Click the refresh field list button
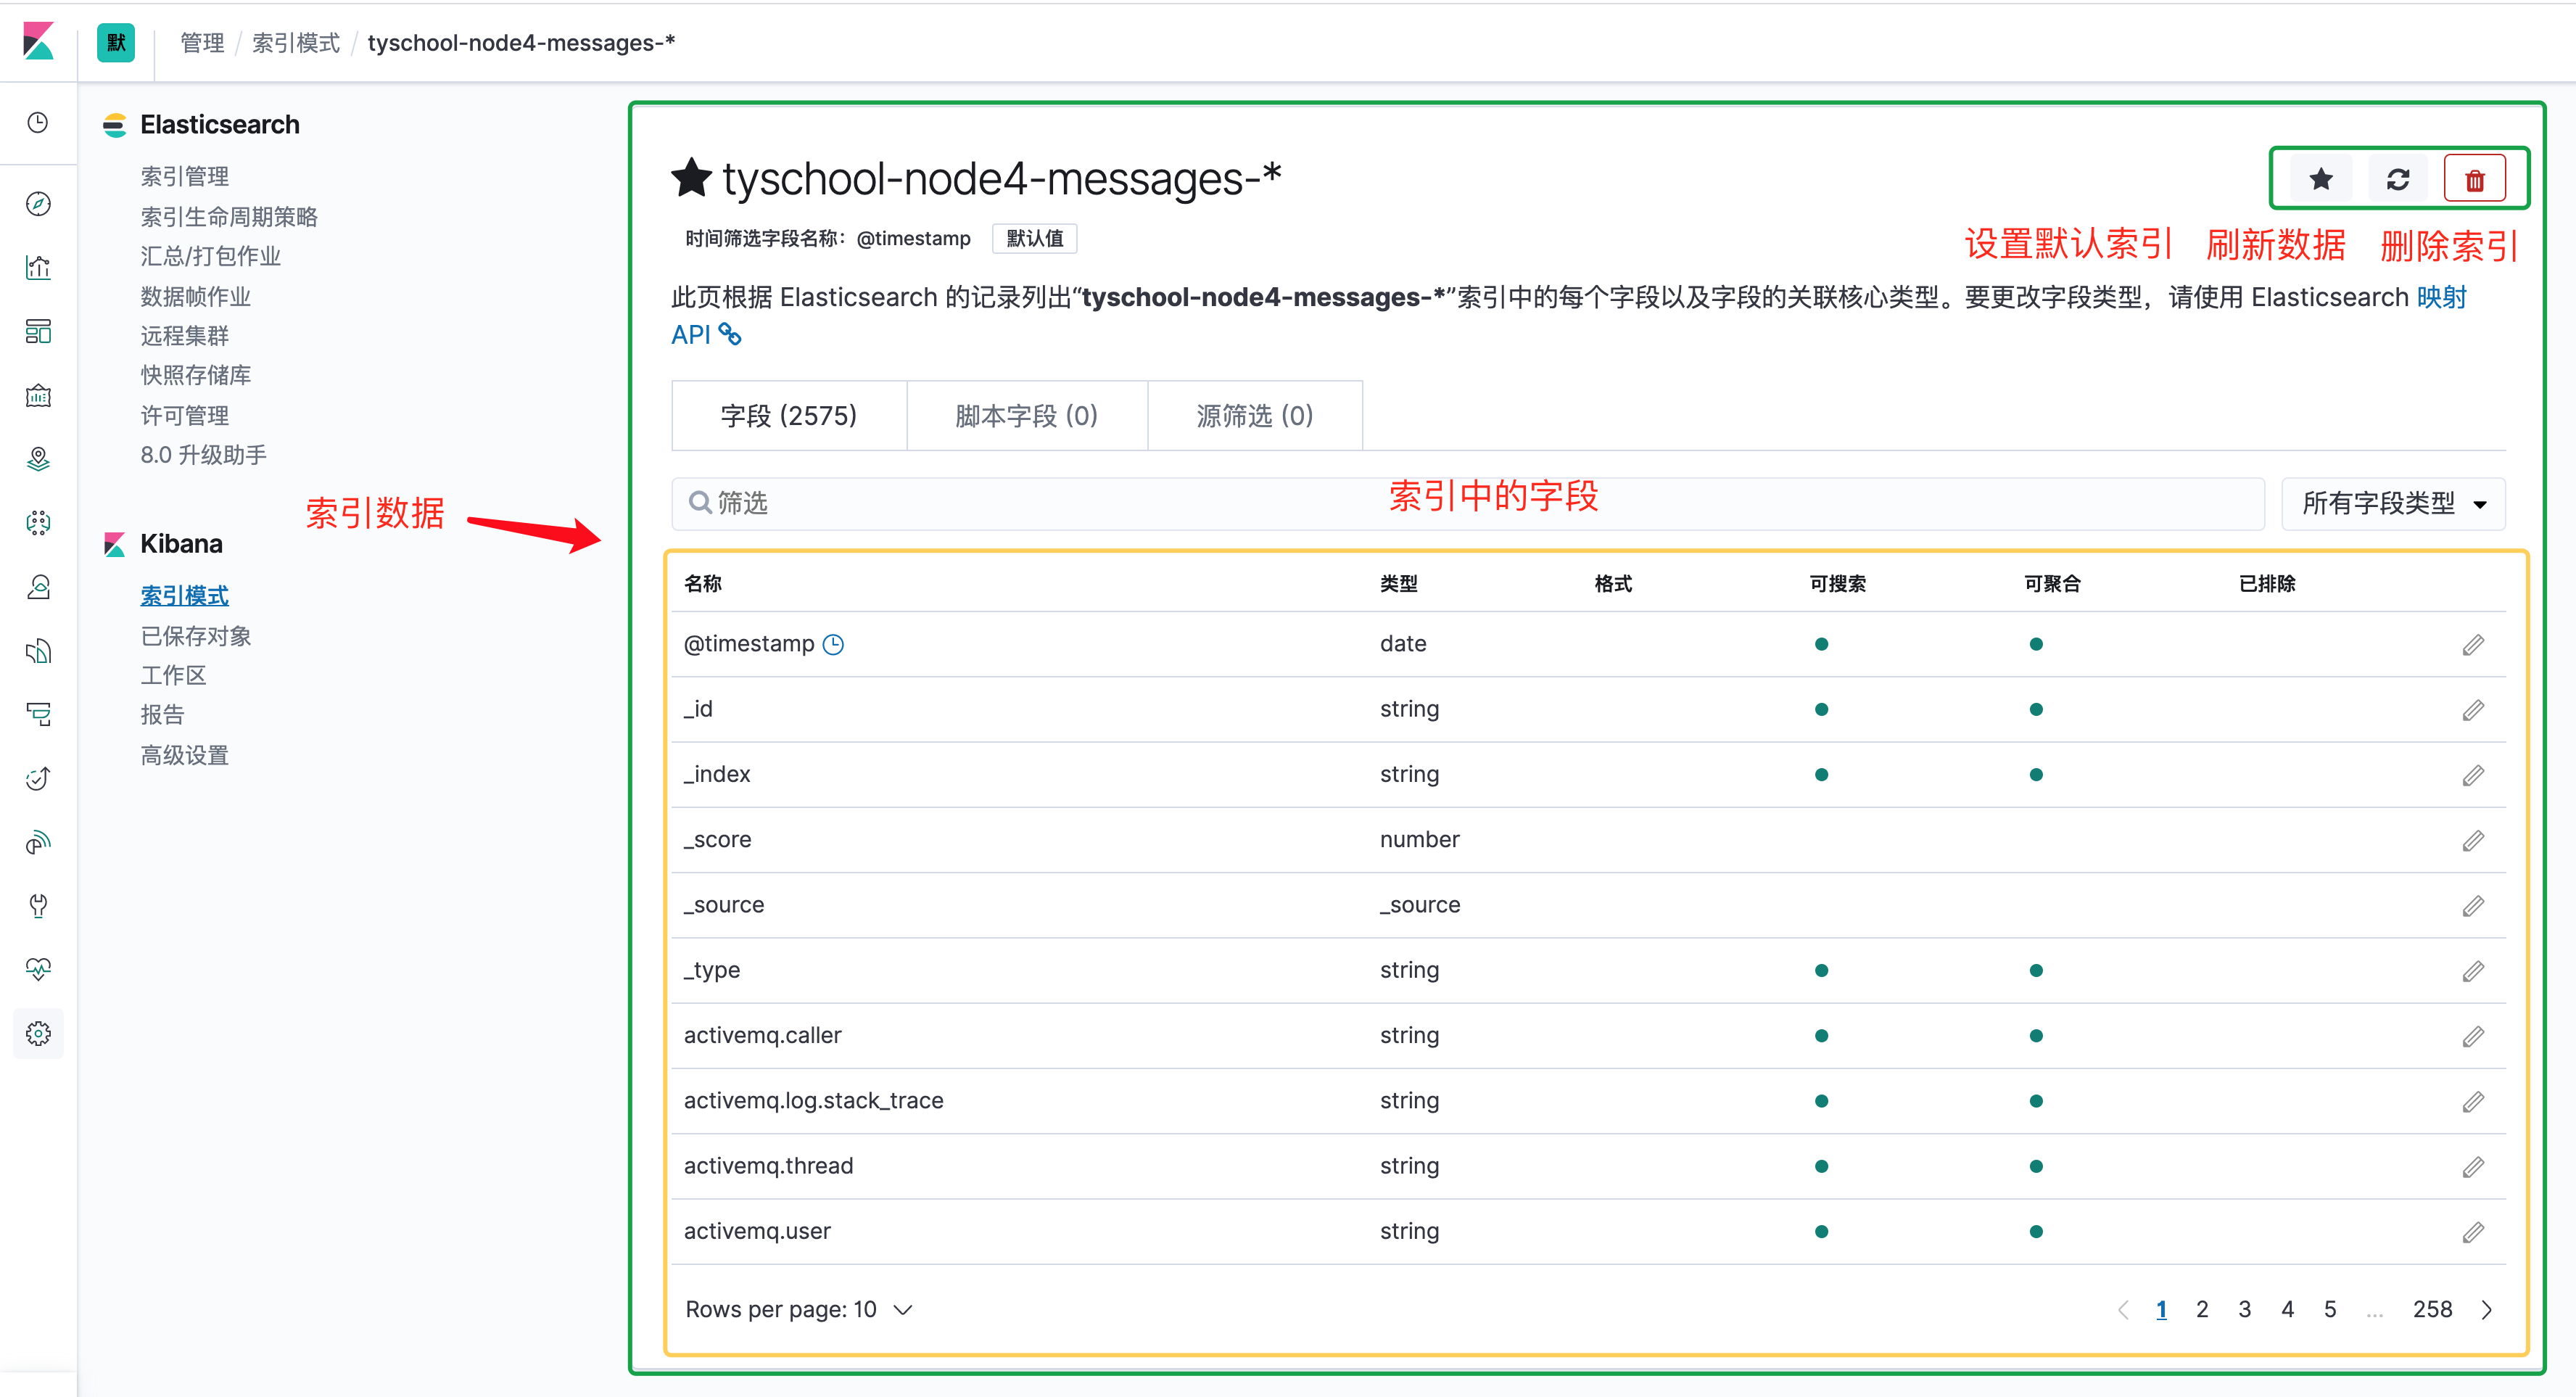The width and height of the screenshot is (2576, 1397). pos(2398,178)
